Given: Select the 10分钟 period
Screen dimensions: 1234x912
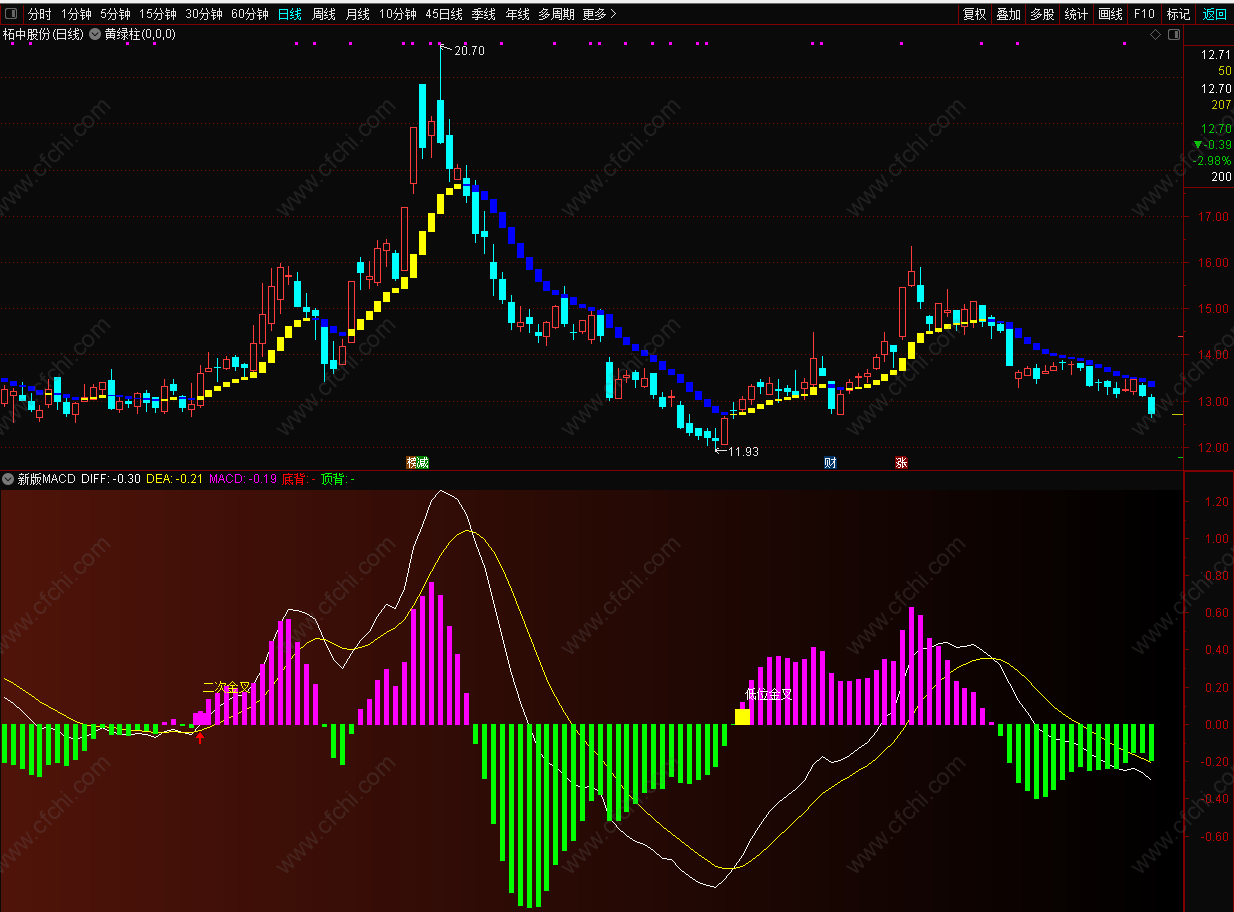Looking at the screenshot, I should (x=398, y=14).
